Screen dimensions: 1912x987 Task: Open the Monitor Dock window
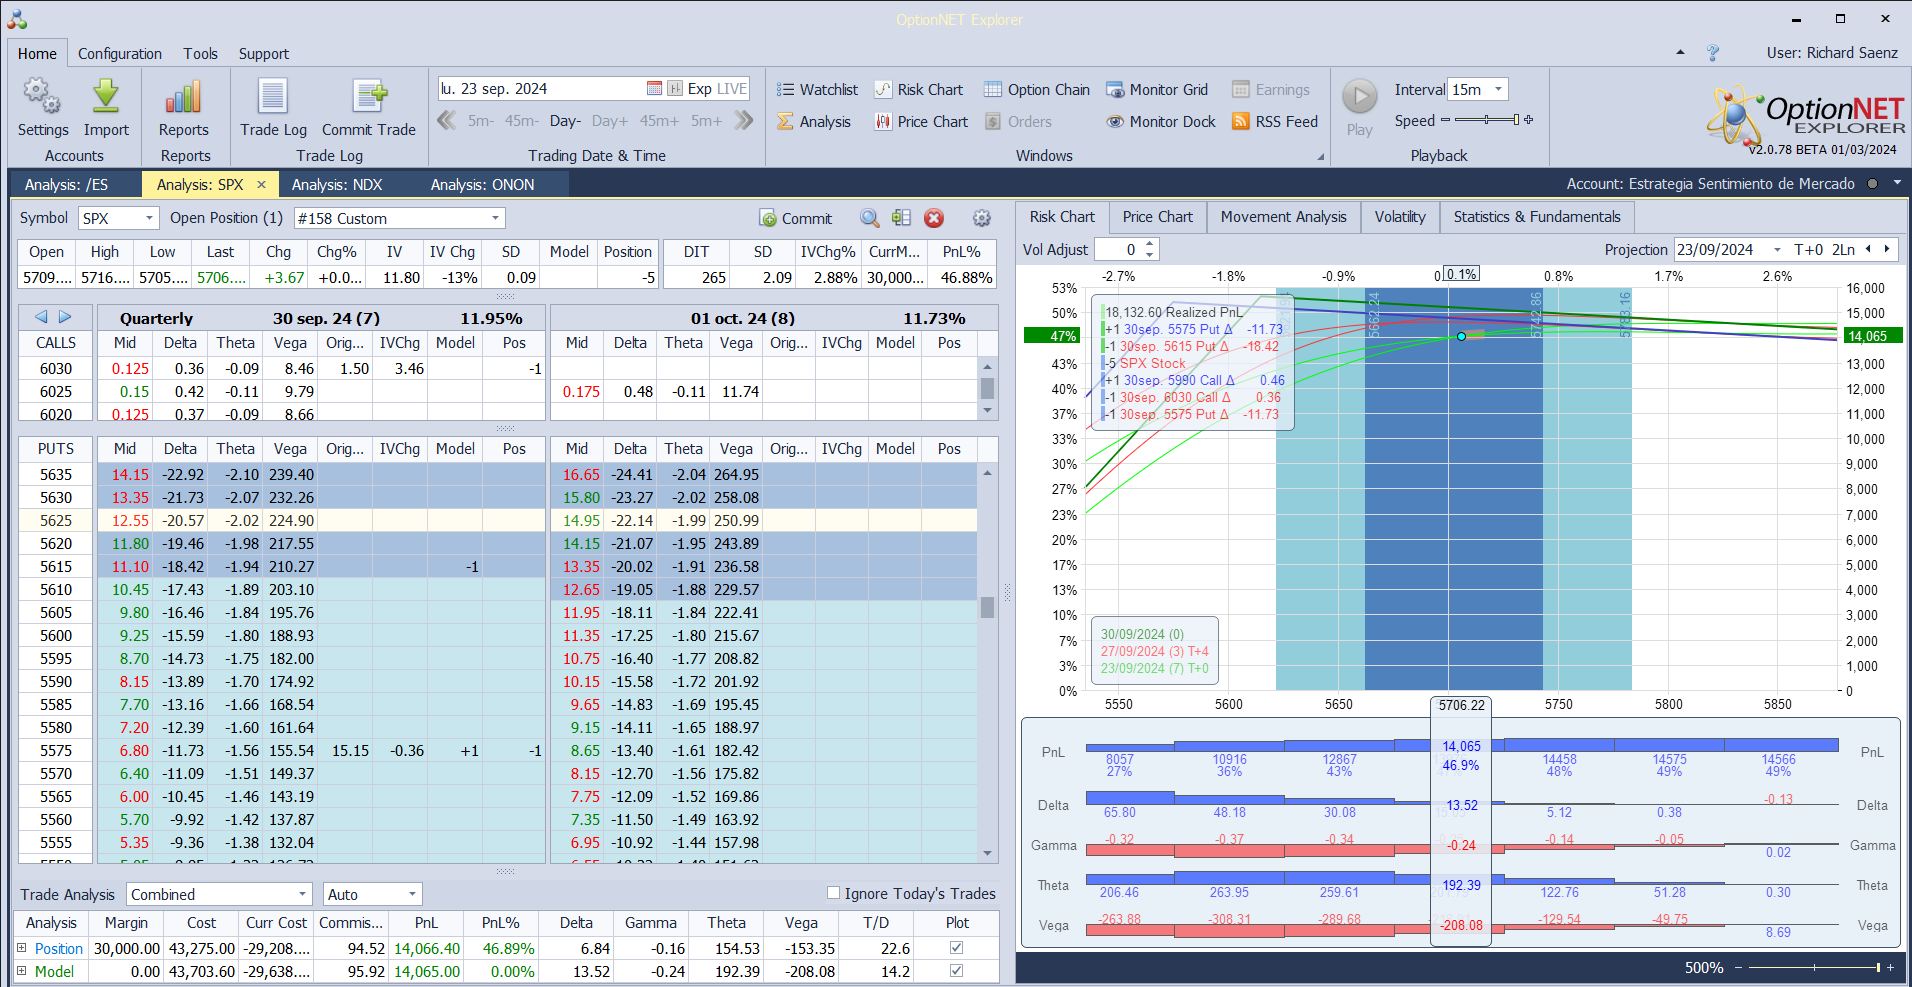tap(1160, 122)
